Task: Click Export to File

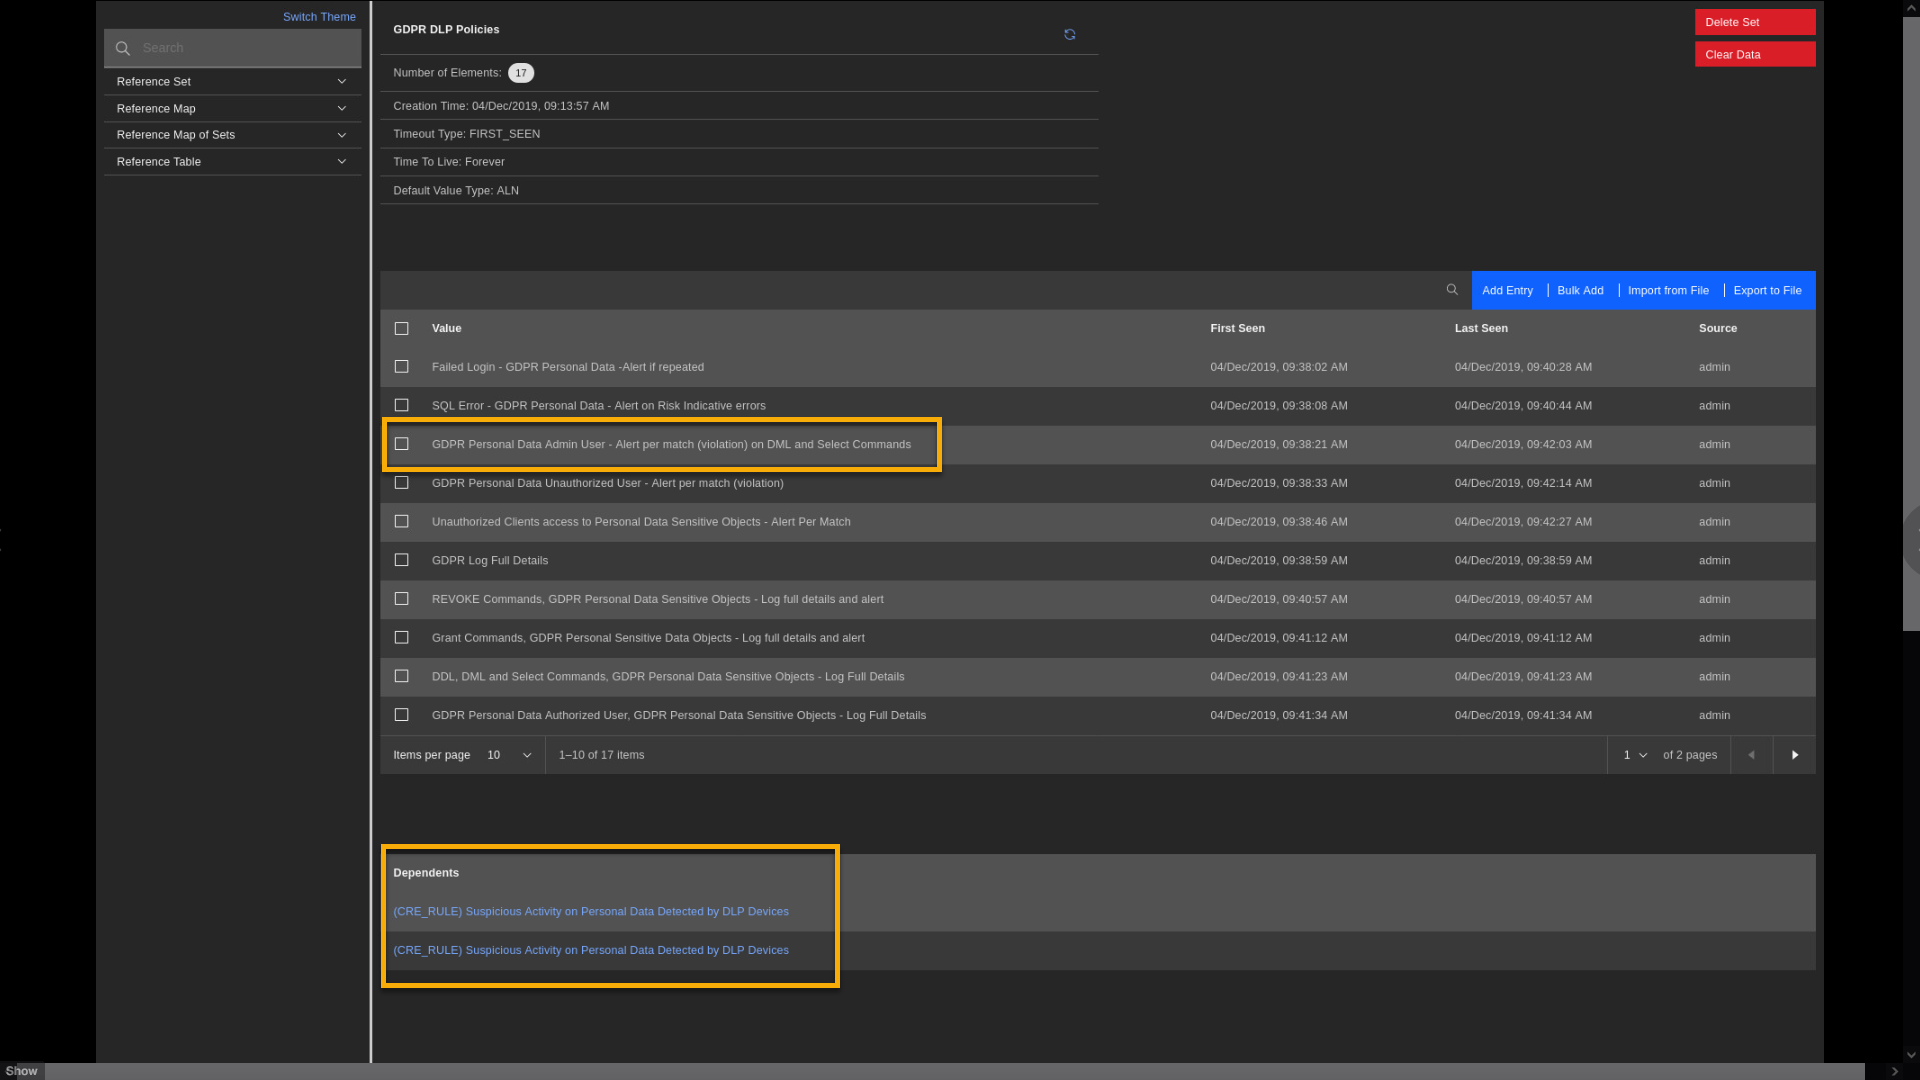Action: [x=1767, y=290]
